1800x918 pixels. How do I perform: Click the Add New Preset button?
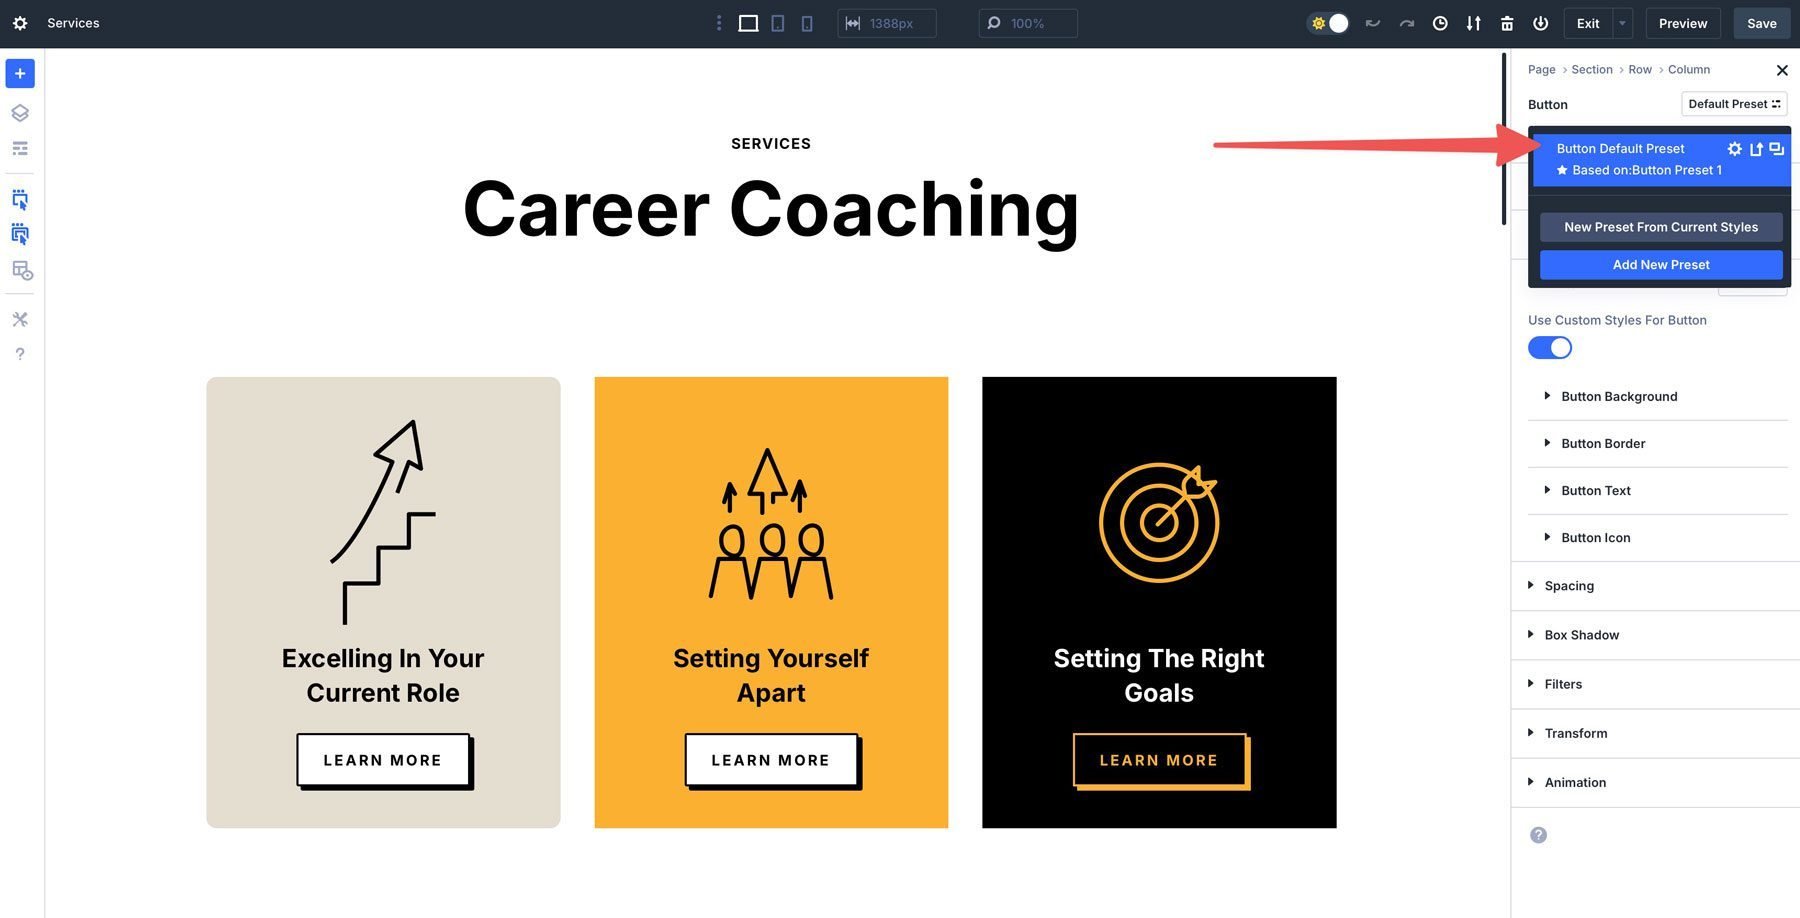pyautogui.click(x=1661, y=265)
